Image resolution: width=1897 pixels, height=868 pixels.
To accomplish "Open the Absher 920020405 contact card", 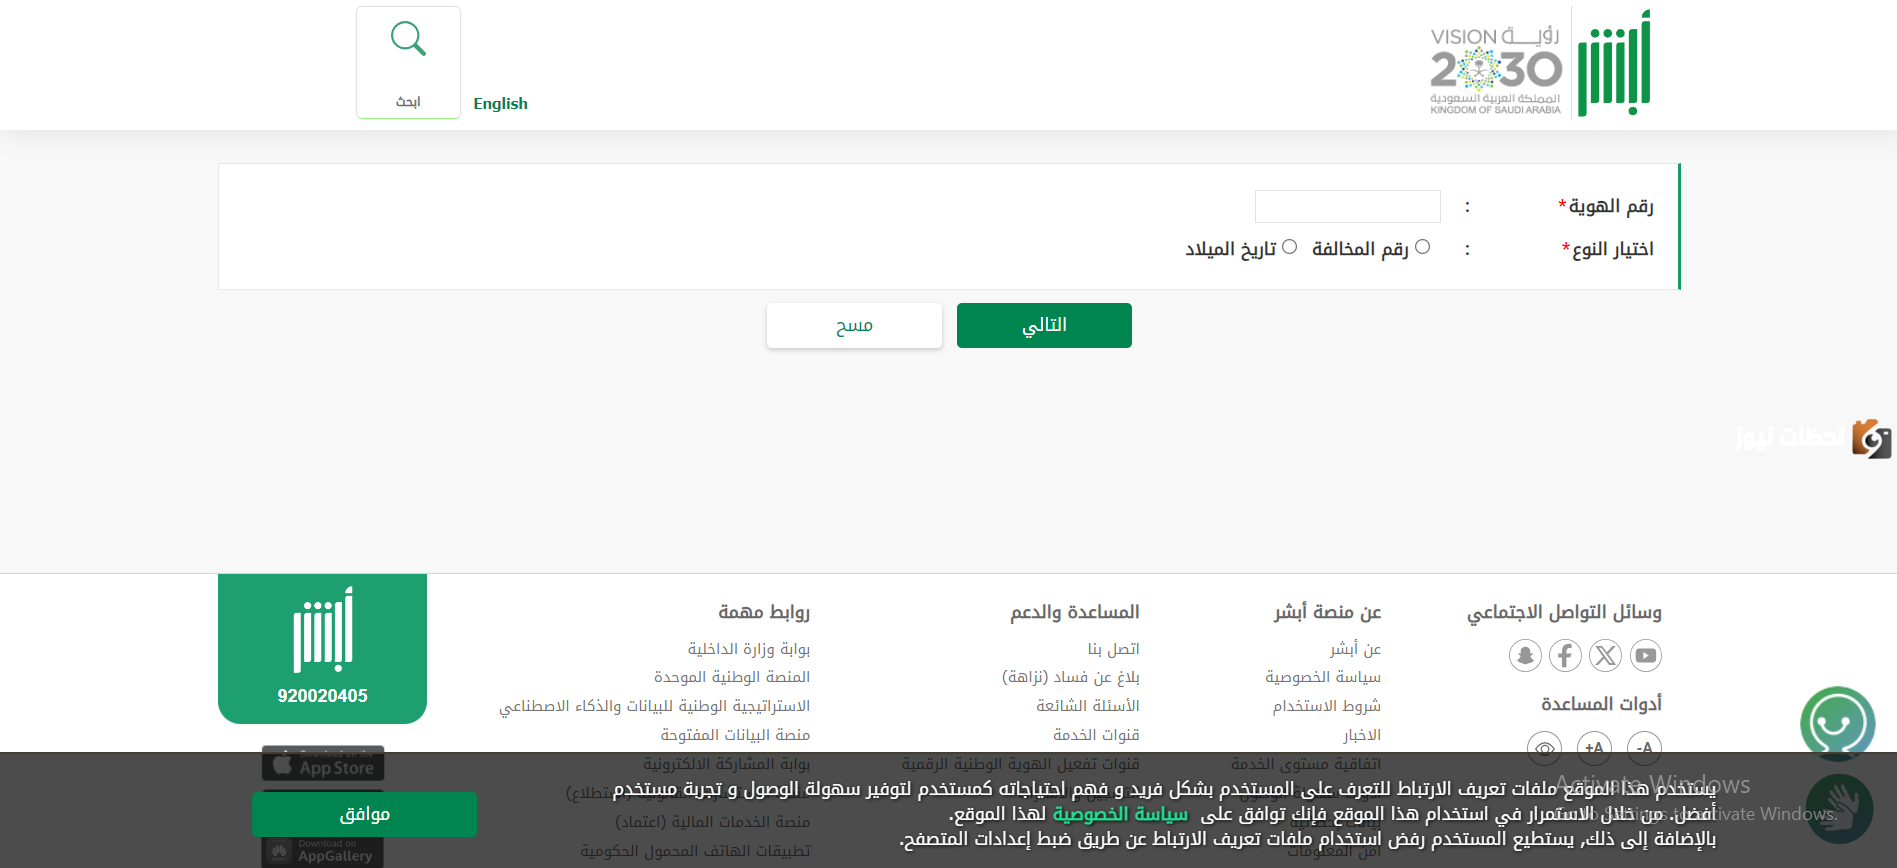I will coord(322,648).
